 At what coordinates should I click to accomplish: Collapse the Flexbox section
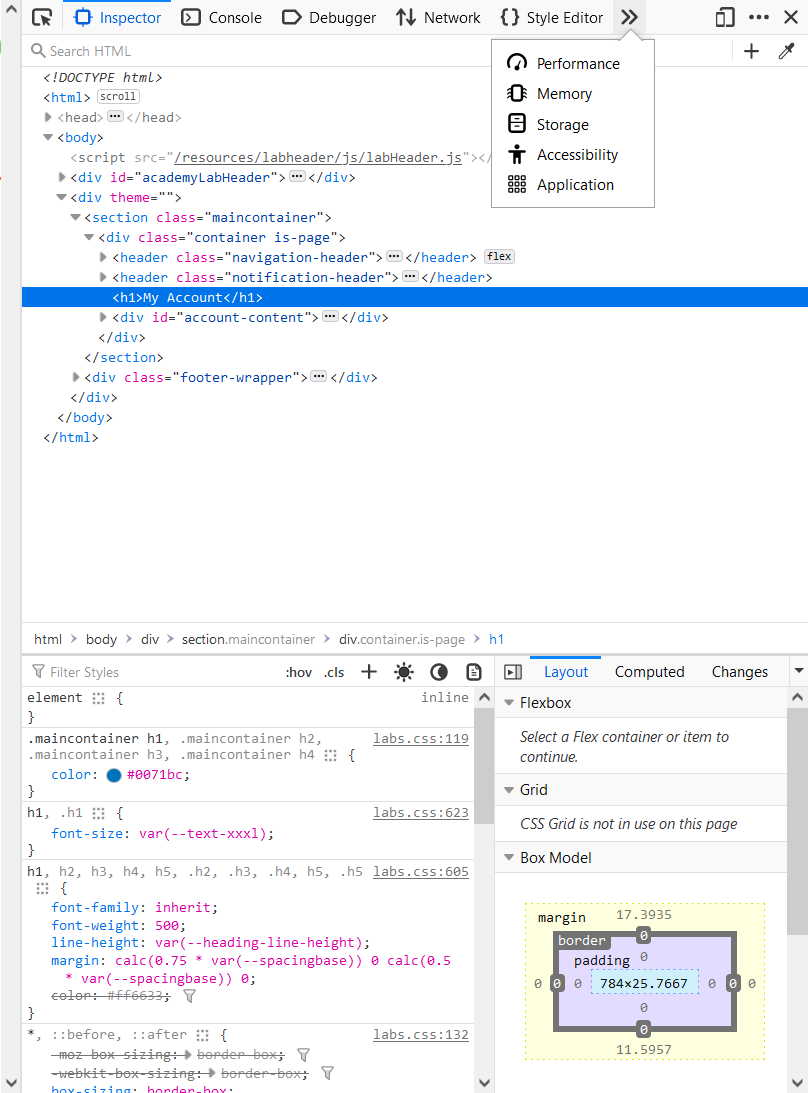click(x=509, y=703)
